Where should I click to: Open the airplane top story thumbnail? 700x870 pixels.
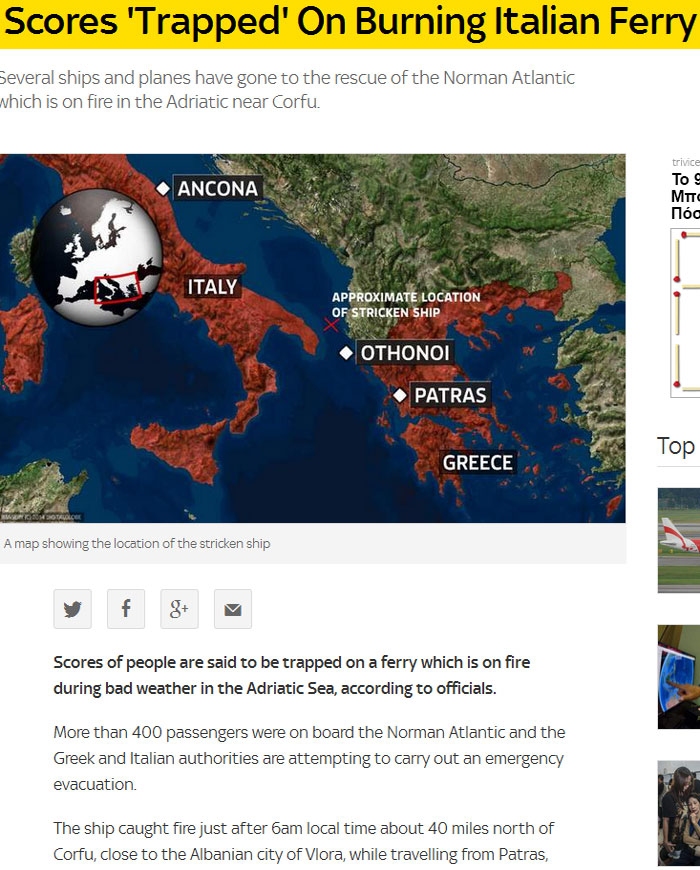679,540
